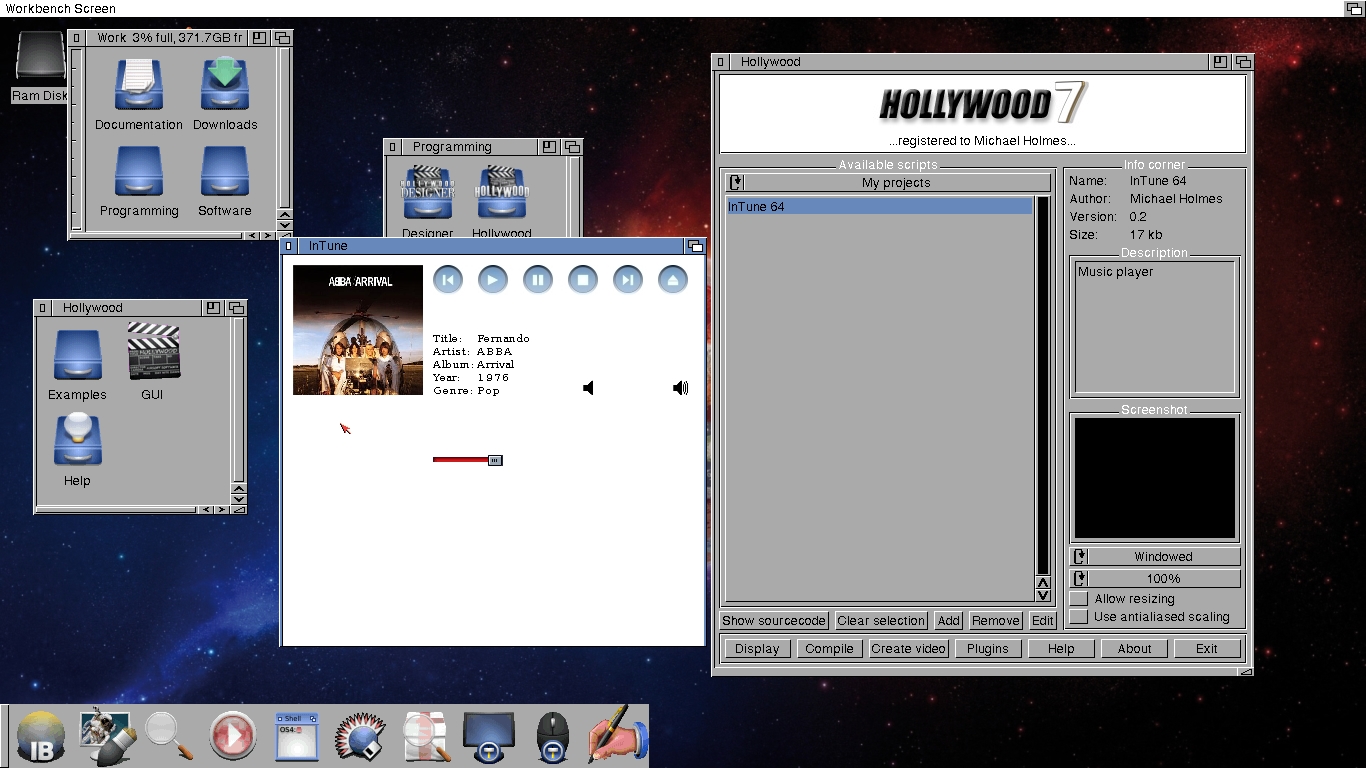Click Exit in Hollywood window
The width and height of the screenshot is (1366, 768).
click(x=1207, y=648)
